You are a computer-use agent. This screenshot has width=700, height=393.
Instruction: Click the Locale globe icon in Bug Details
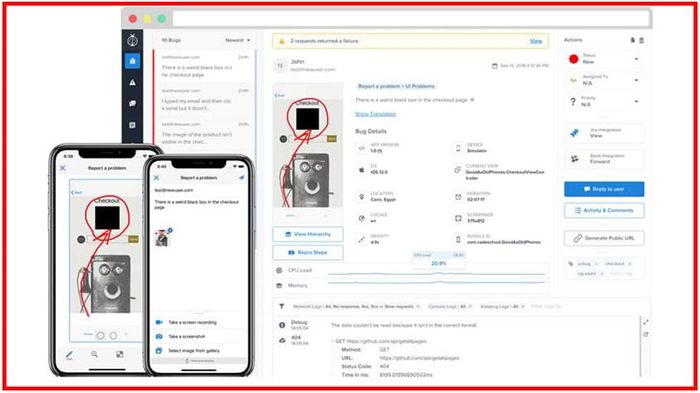(x=362, y=218)
